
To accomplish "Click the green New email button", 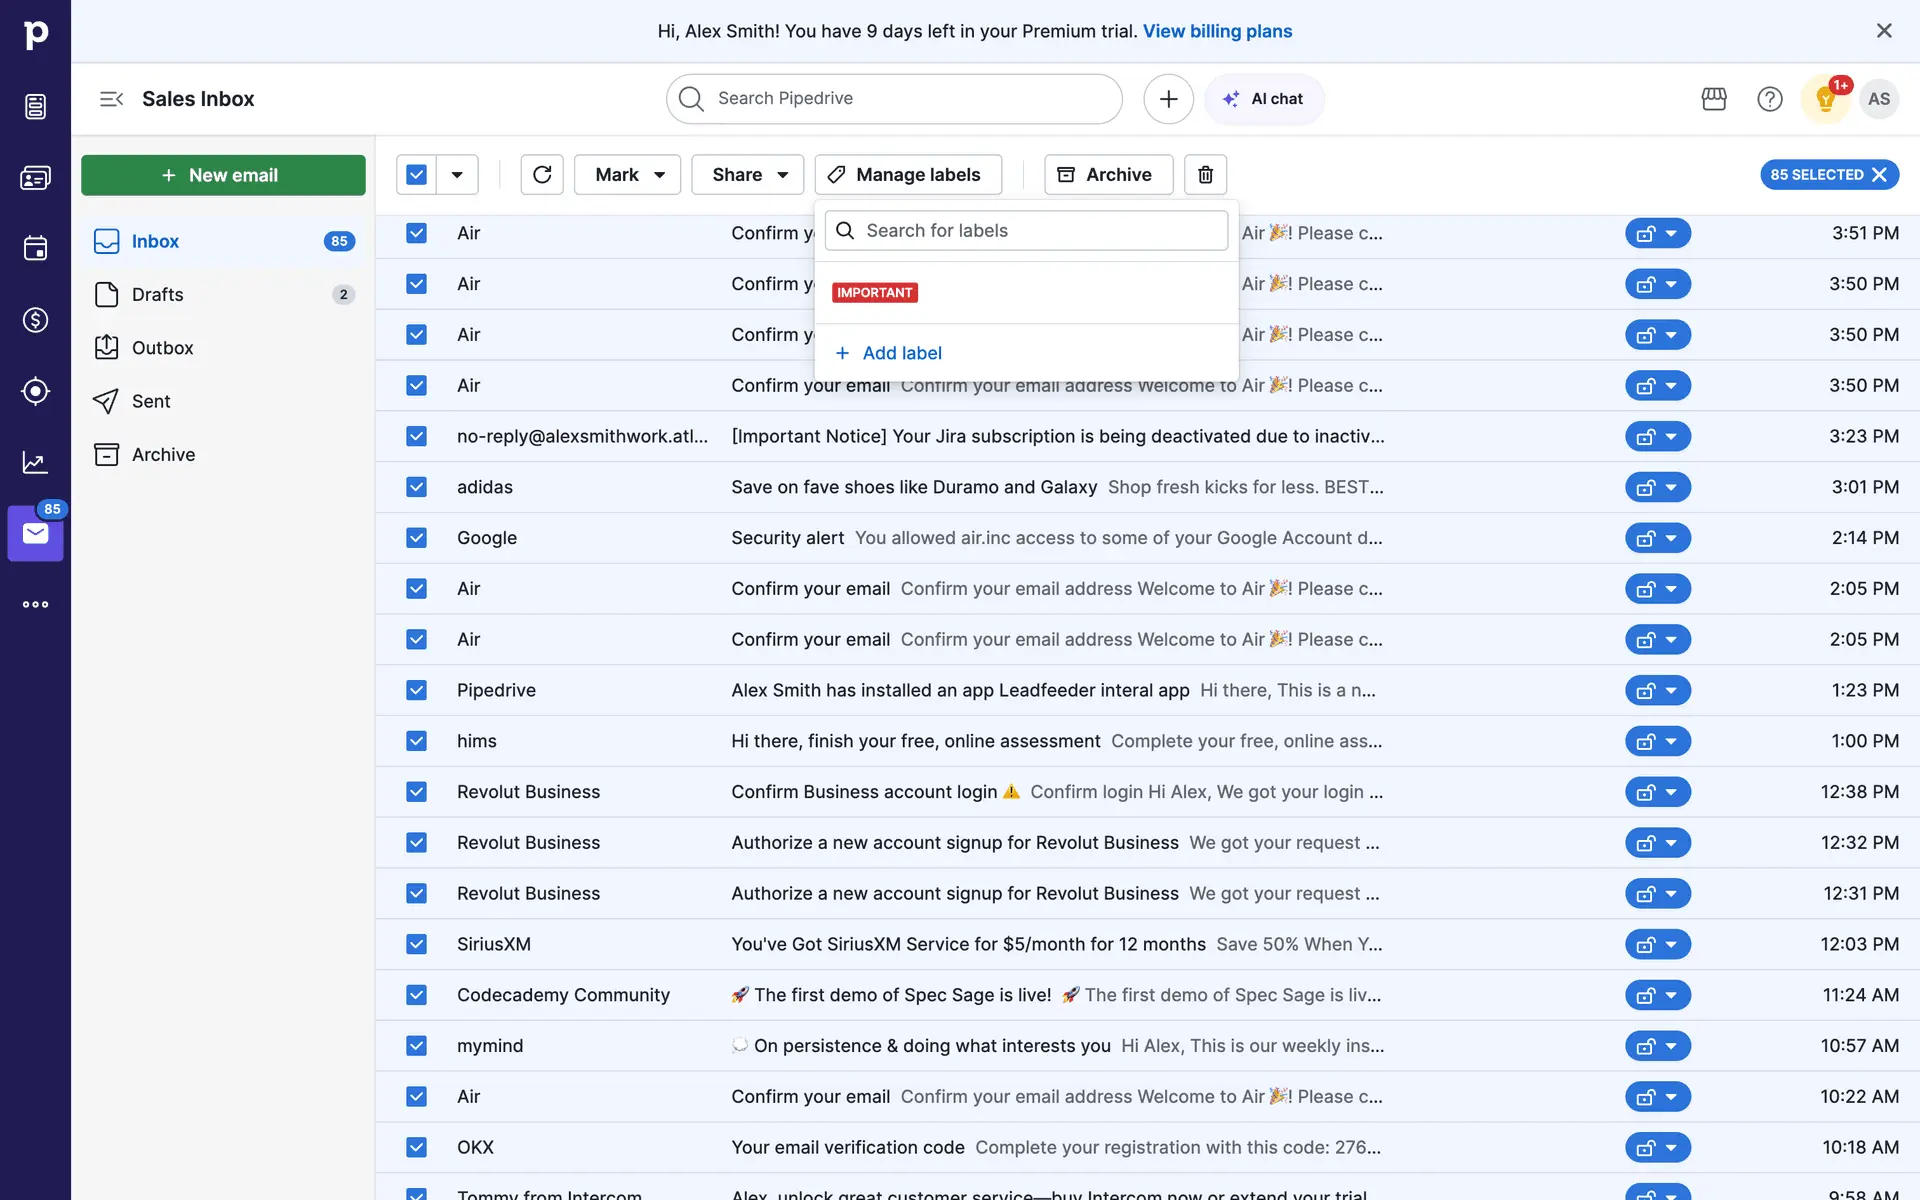I will pyautogui.click(x=223, y=175).
